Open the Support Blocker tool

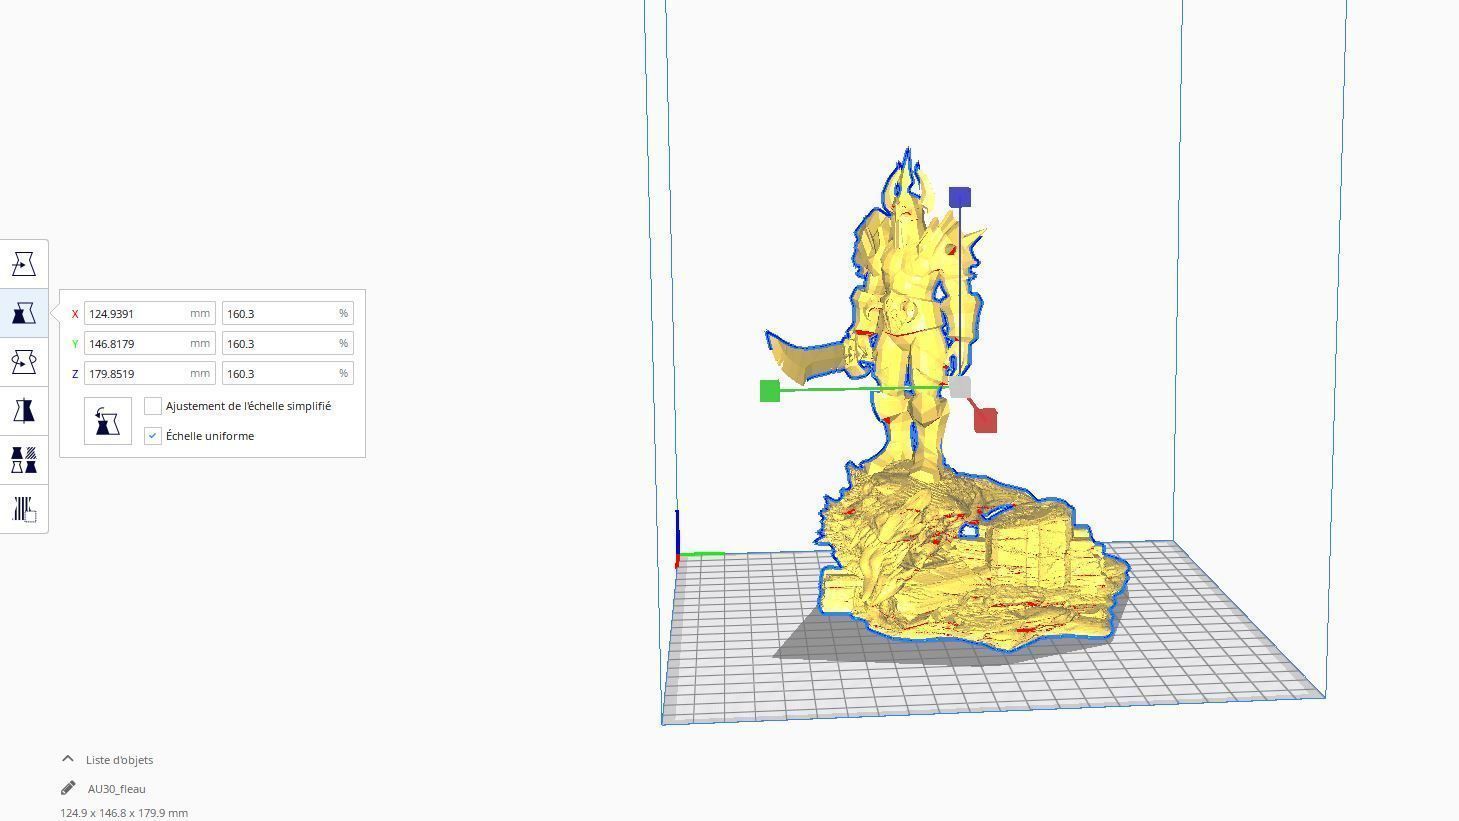(24, 509)
